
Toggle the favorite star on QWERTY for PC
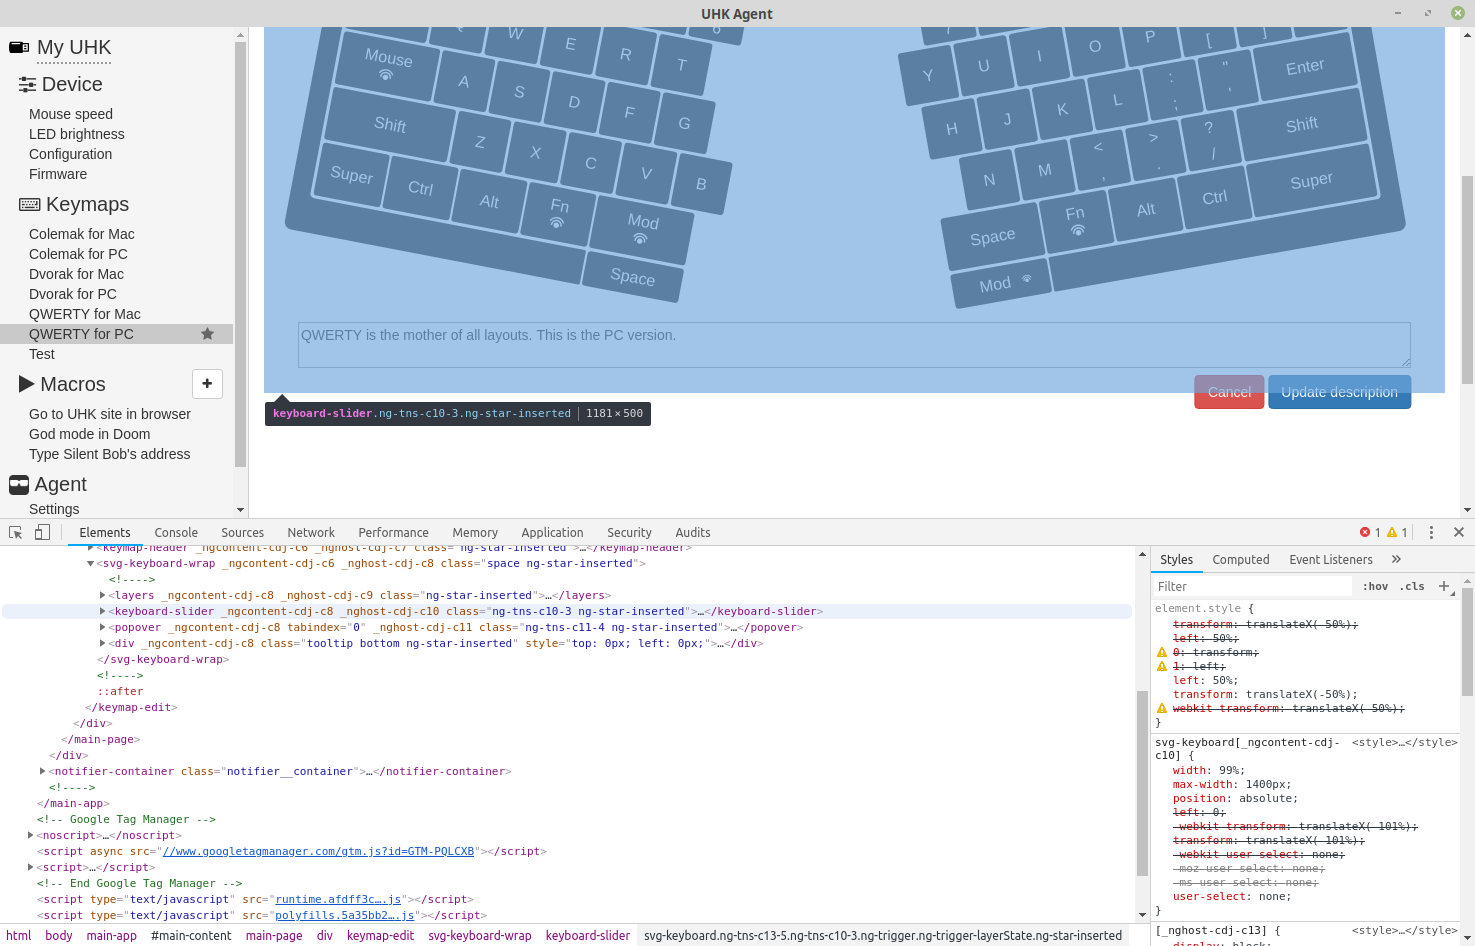(207, 333)
